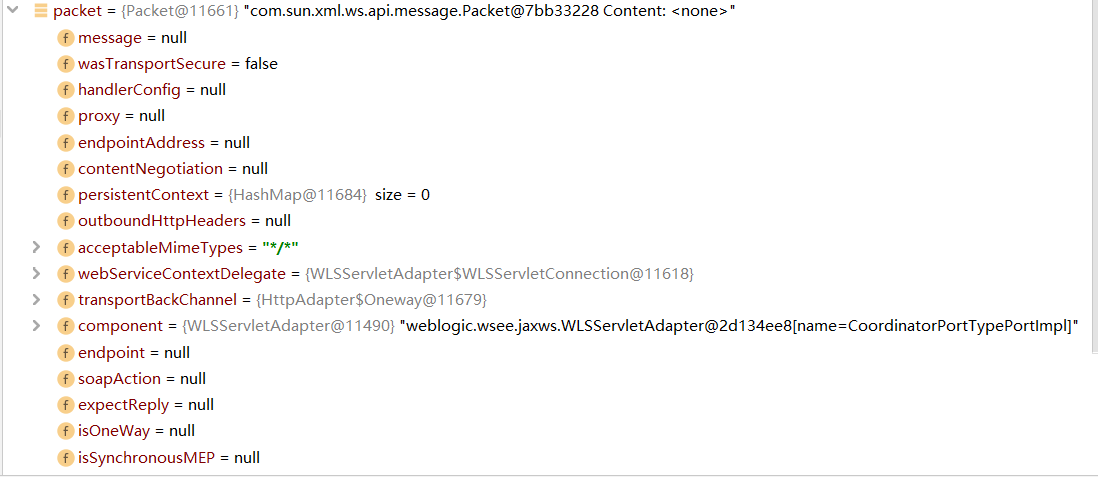This screenshot has height=477, width=1098.
Task: Expand the component node
Action: click(x=36, y=326)
